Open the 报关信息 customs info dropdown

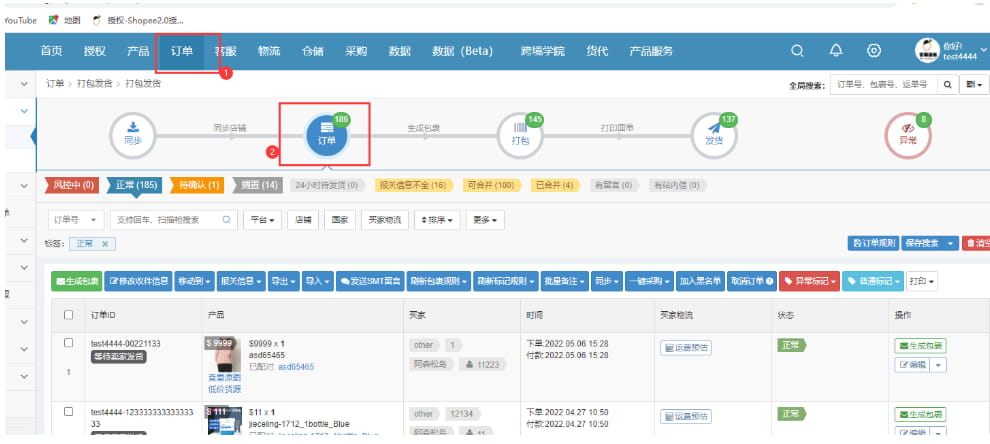click(x=241, y=282)
